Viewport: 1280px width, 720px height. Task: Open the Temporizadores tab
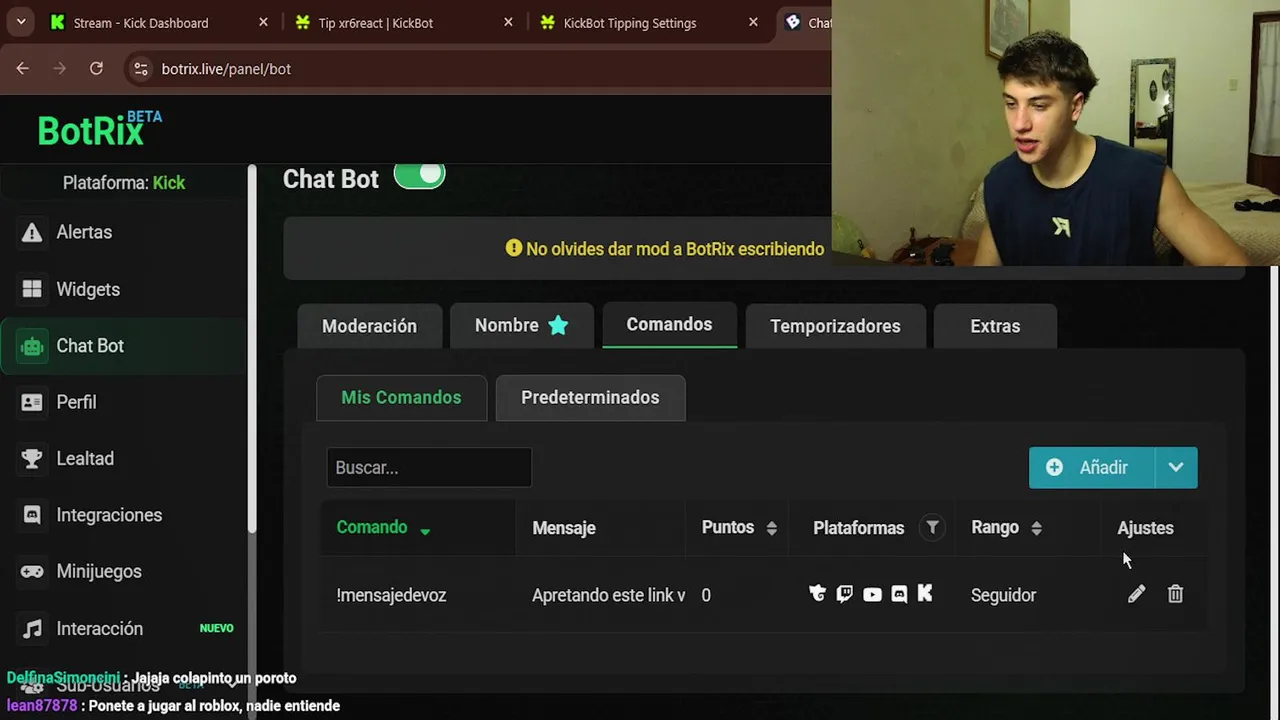pyautogui.click(x=835, y=326)
